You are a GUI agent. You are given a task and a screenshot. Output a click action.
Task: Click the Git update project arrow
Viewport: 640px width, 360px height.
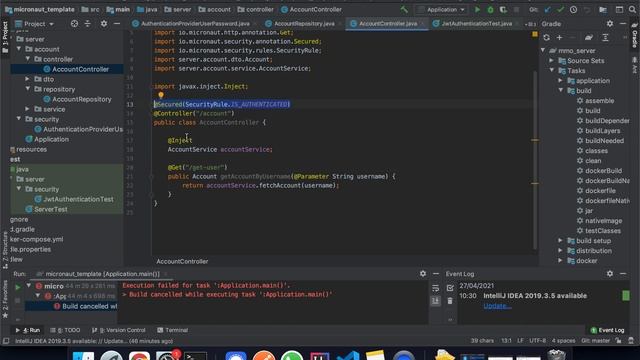click(547, 9)
